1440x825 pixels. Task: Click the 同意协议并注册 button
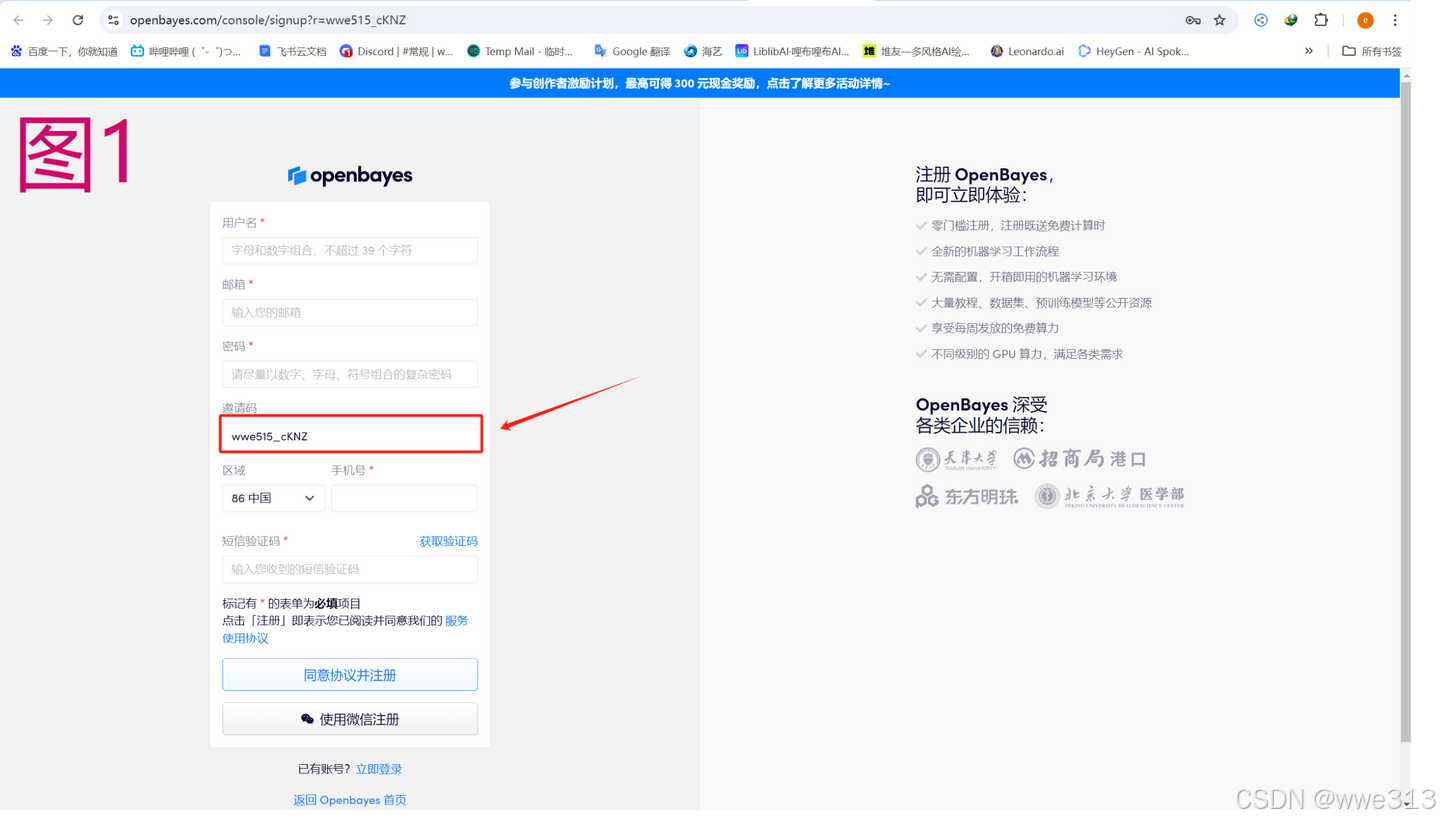[x=349, y=674]
